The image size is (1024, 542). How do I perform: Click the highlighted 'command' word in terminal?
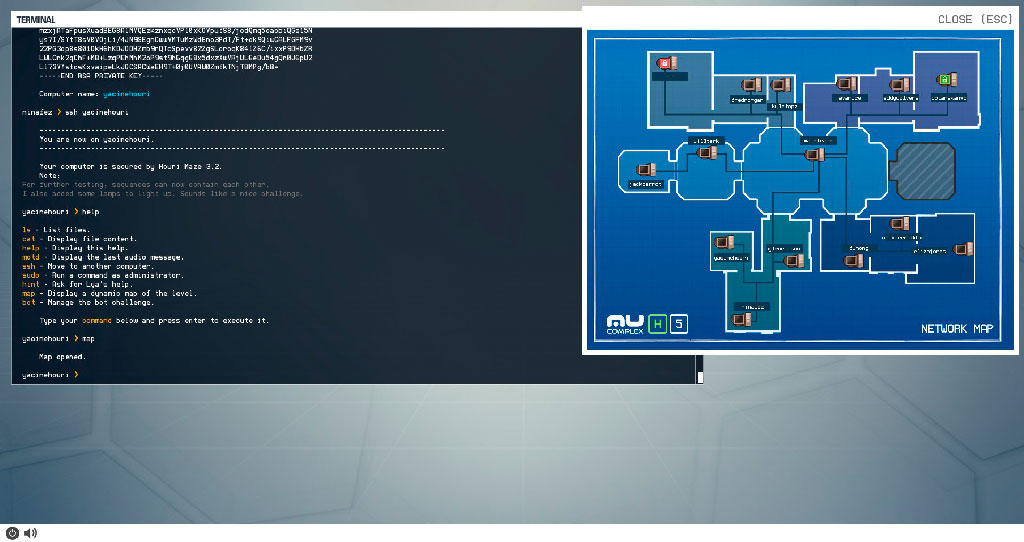point(97,321)
